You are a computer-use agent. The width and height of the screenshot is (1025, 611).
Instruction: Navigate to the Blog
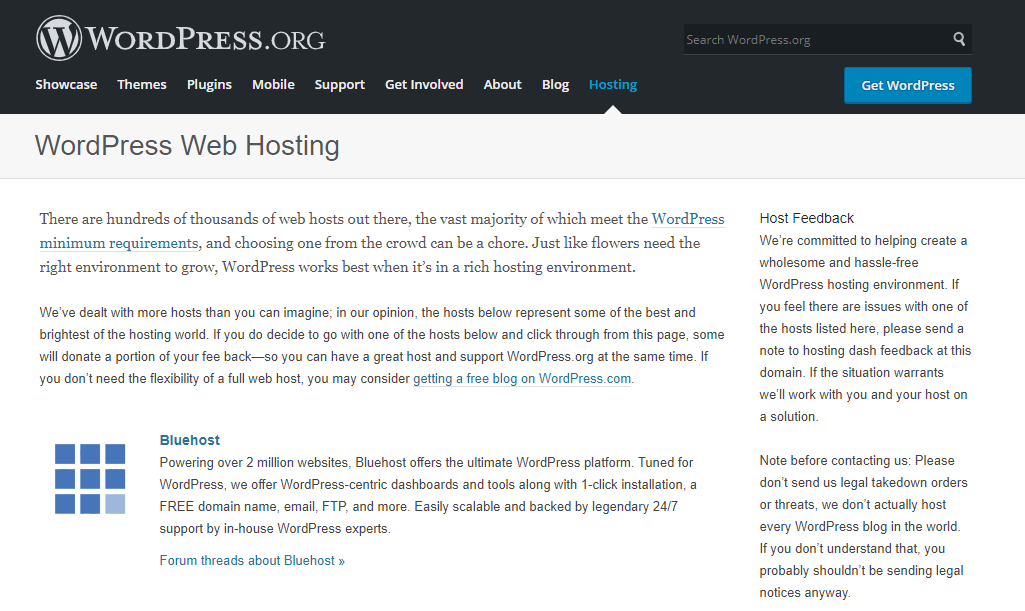click(x=555, y=85)
